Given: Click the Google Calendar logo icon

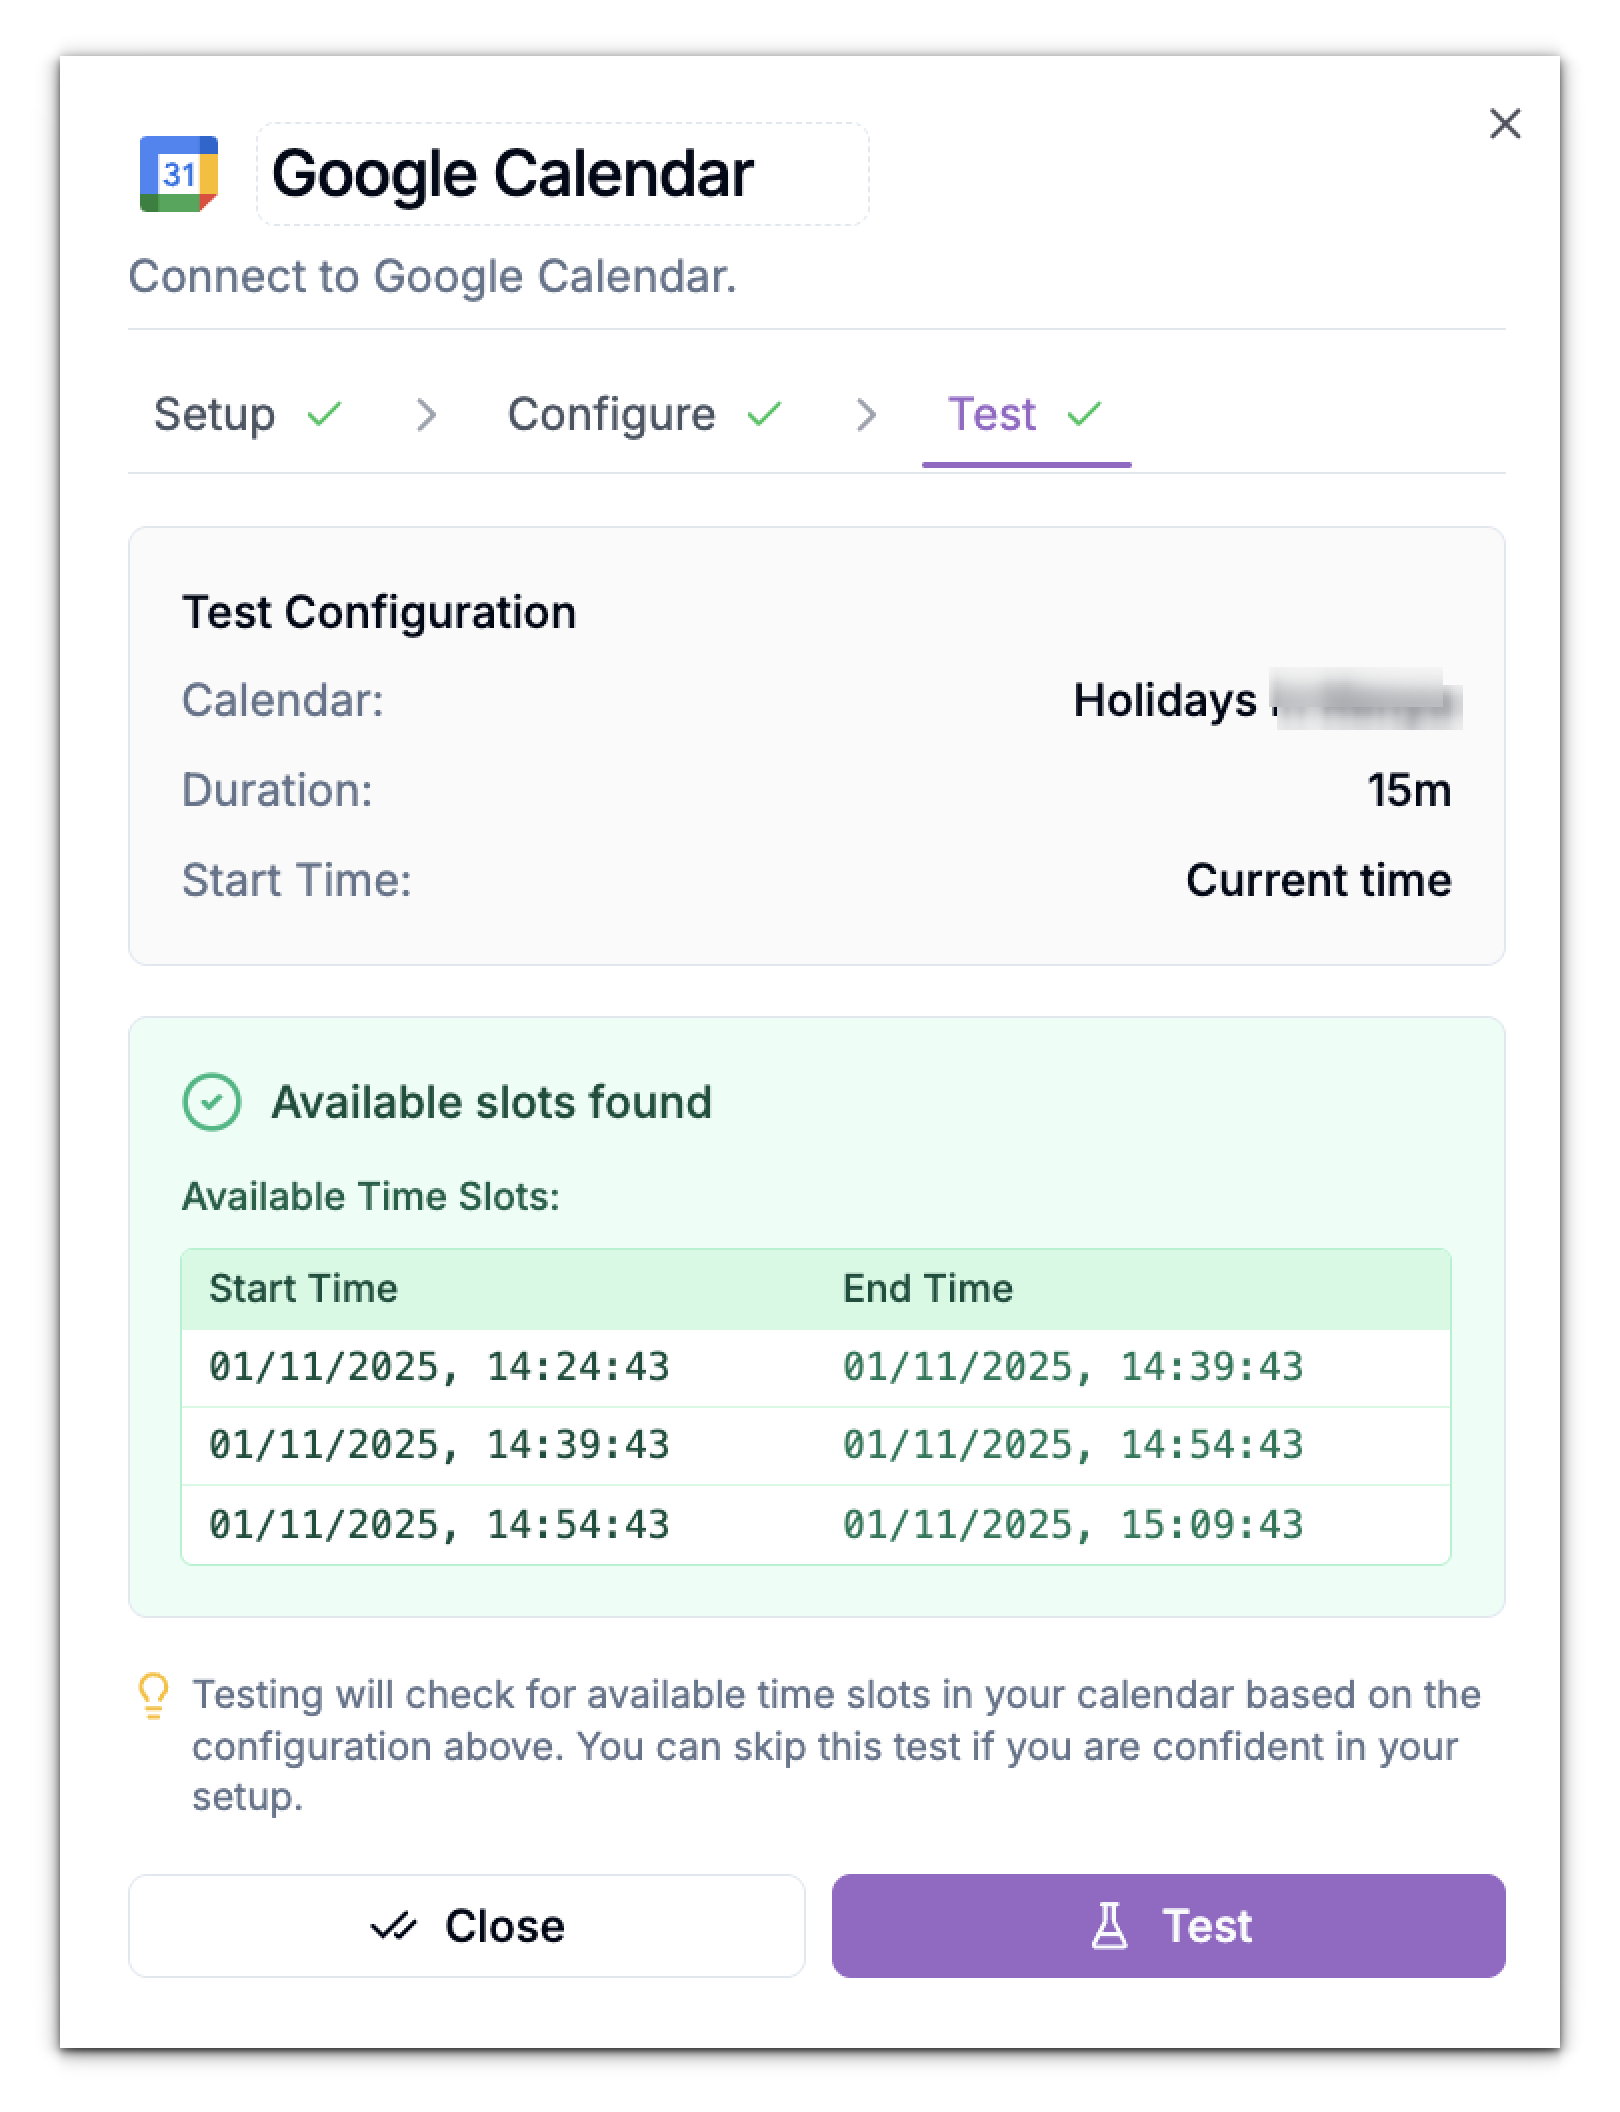Looking at the screenshot, I should pos(180,176).
